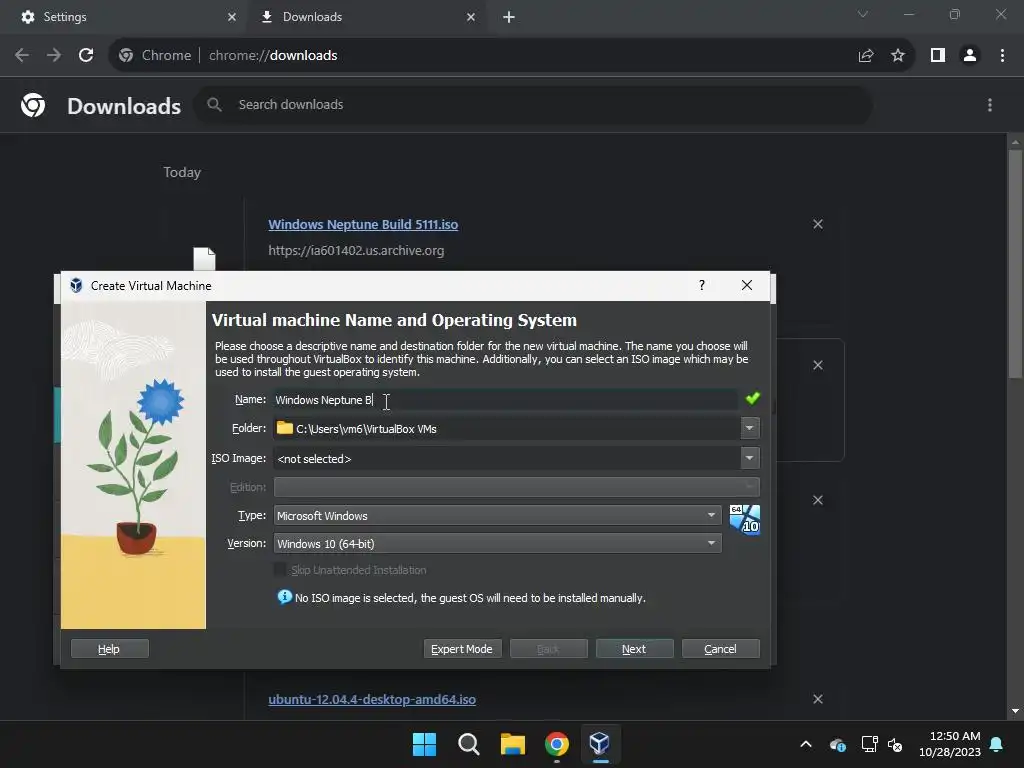Select the Downloads tab
Image resolution: width=1024 pixels, height=768 pixels.
pos(368,17)
